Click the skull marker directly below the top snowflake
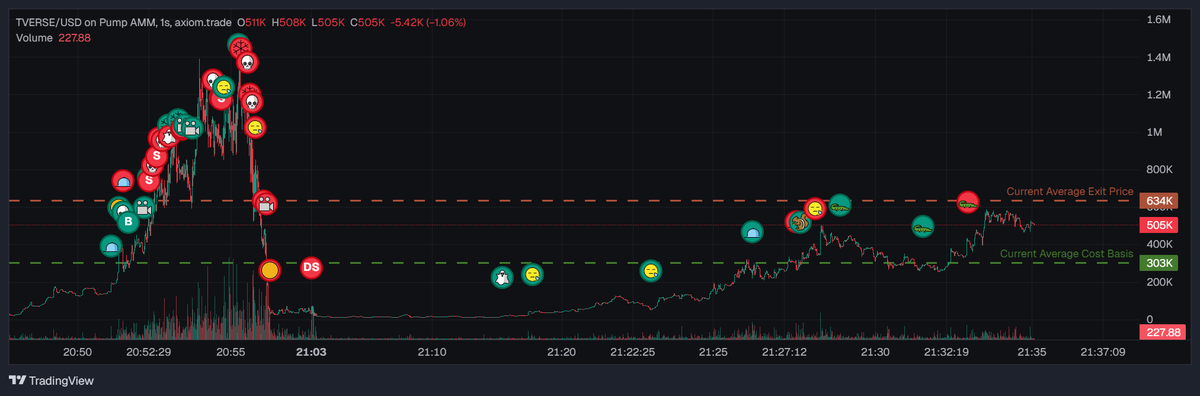1200x396 pixels. (x=247, y=62)
